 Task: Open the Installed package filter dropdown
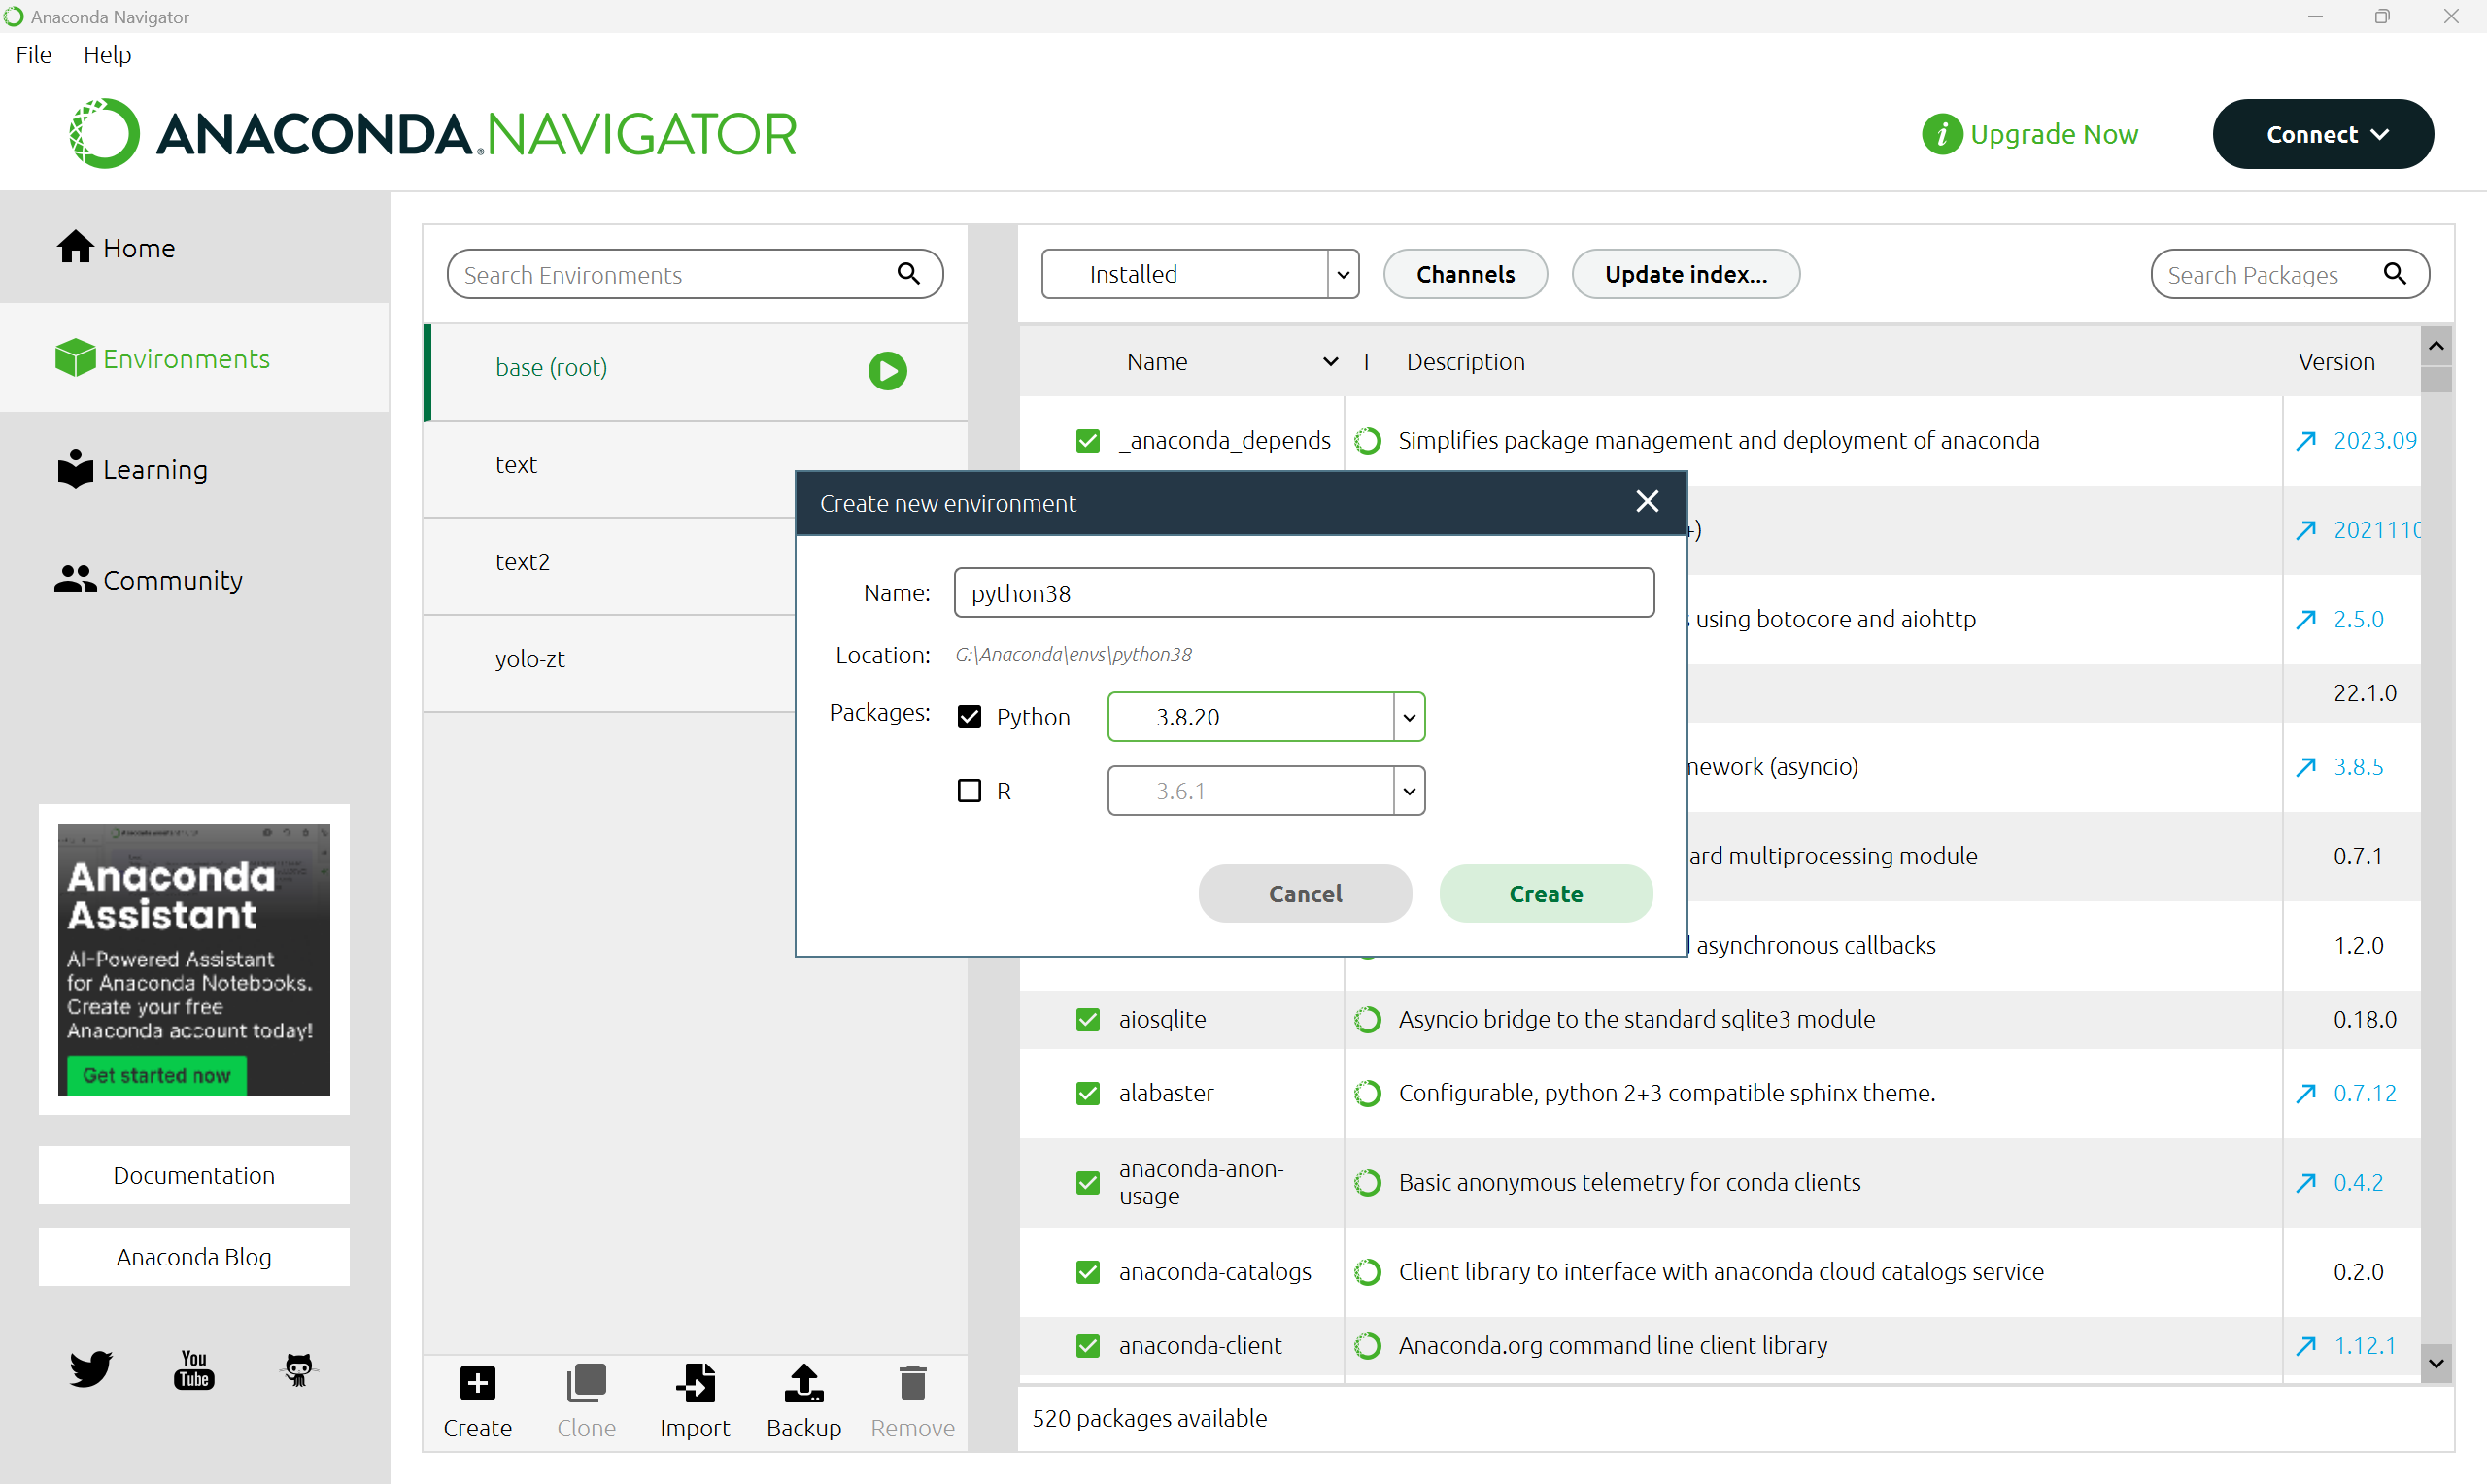1199,274
